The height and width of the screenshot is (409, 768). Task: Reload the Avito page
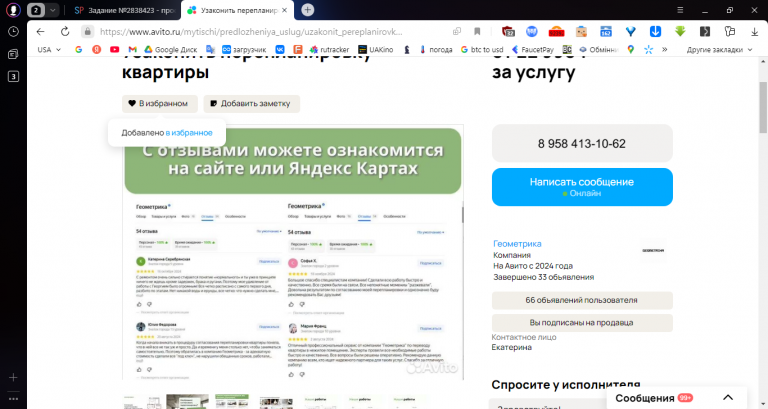point(65,32)
